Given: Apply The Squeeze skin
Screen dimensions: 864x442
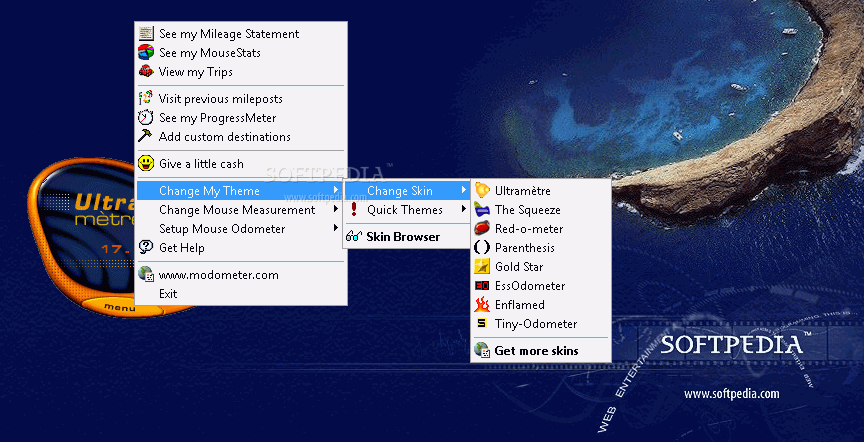Looking at the screenshot, I should pyautogui.click(x=541, y=210).
